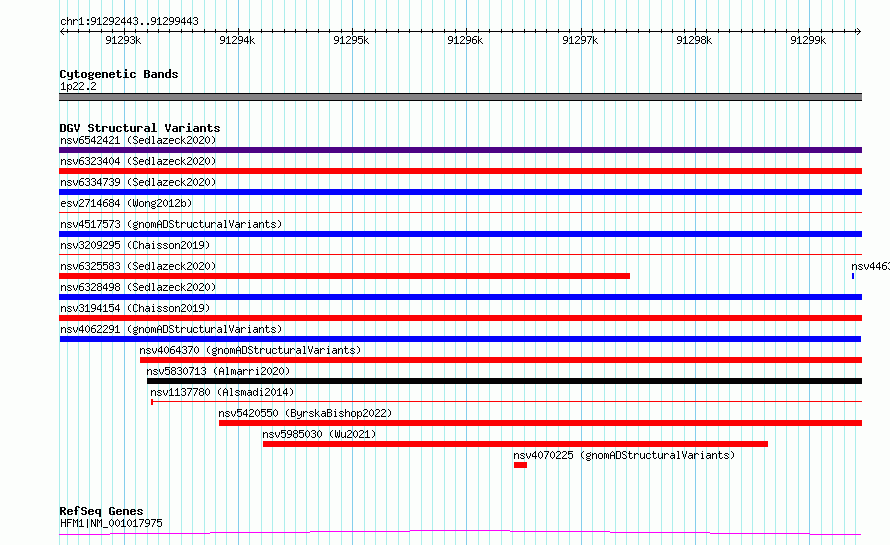
Task: Click nsv3194154 (Chaisson2019) variant label
Action: [x=135, y=308]
